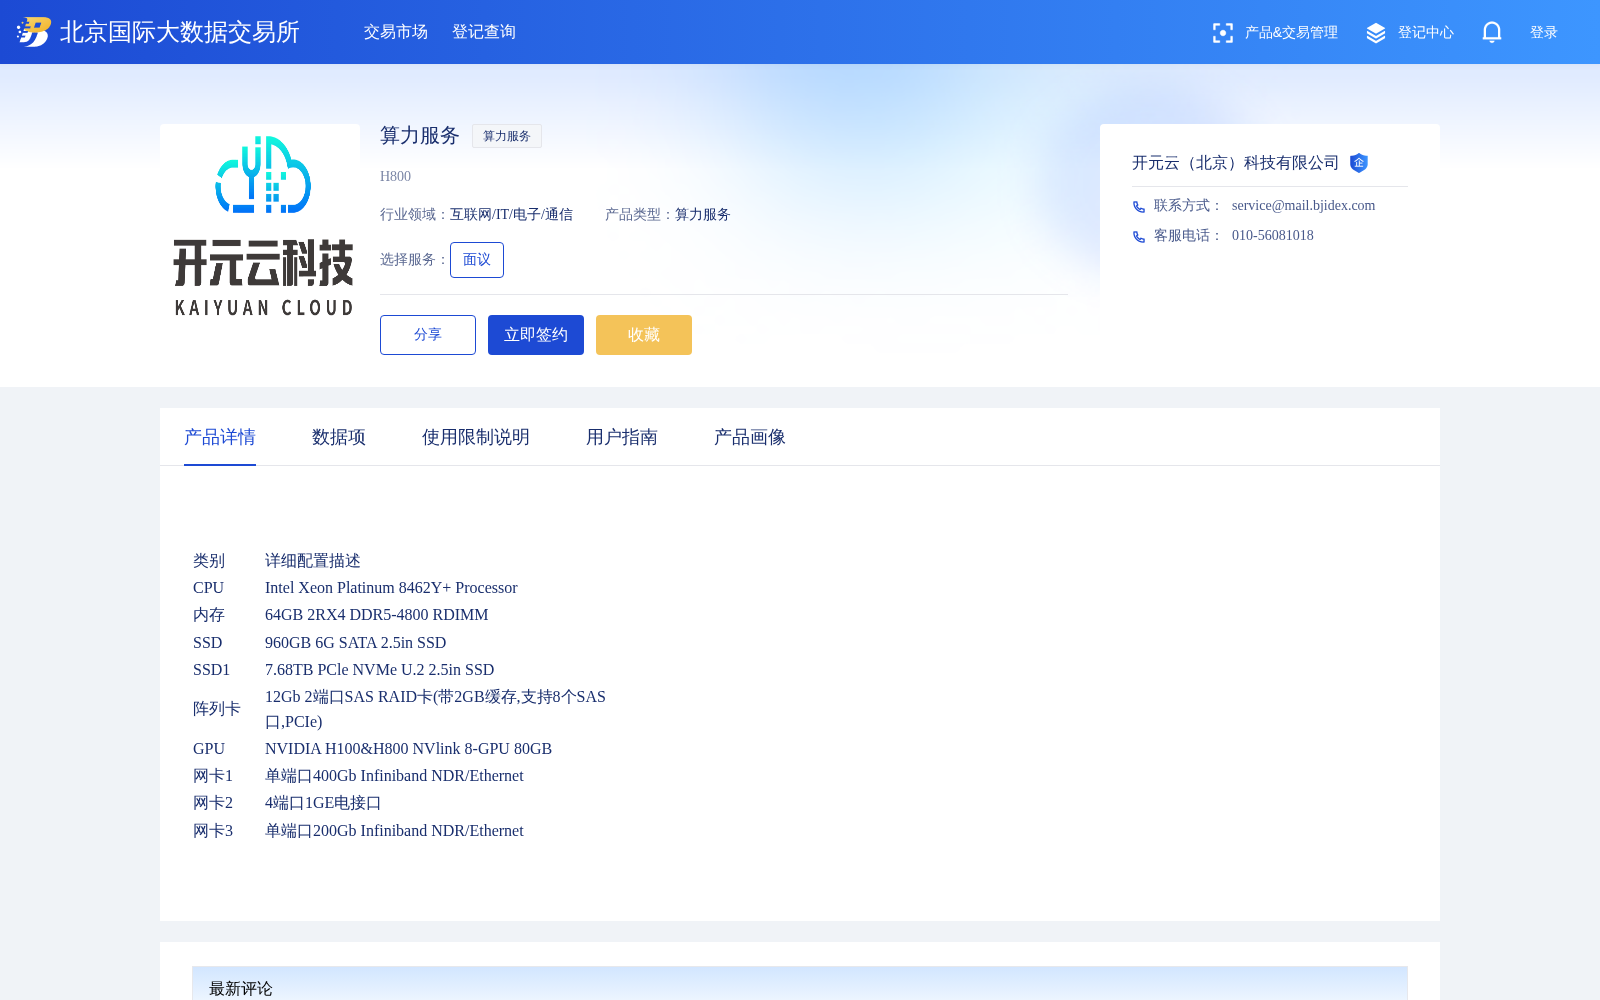
Task: Click the 登录 link
Action: click(1544, 33)
